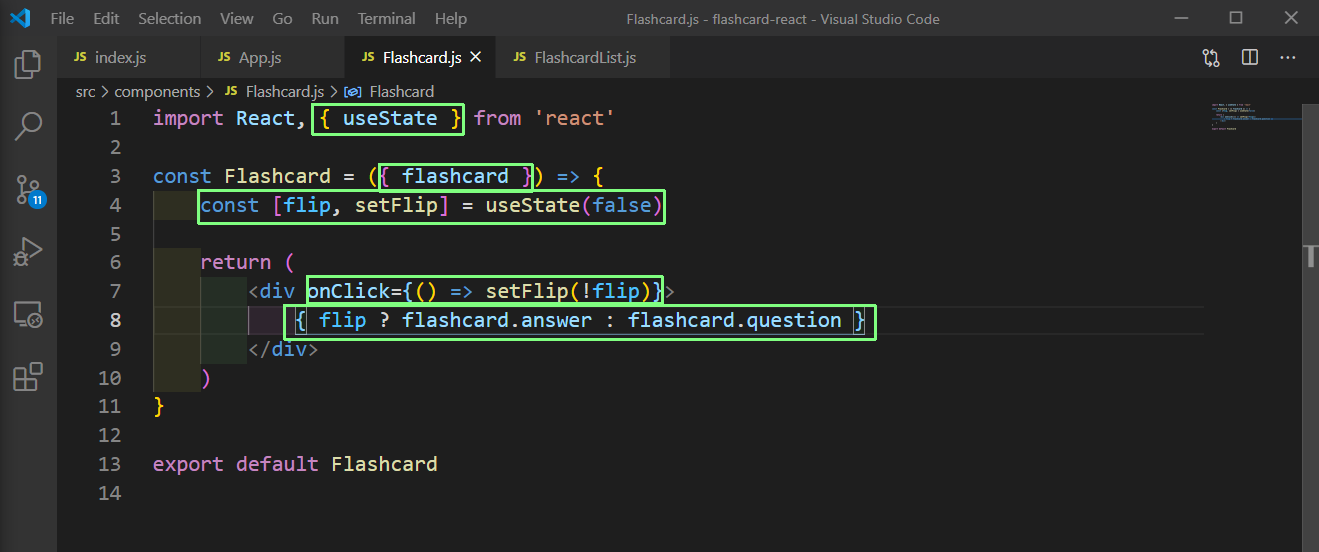The height and width of the screenshot is (552, 1319).
Task: Open the Edit menu
Action: coord(106,19)
